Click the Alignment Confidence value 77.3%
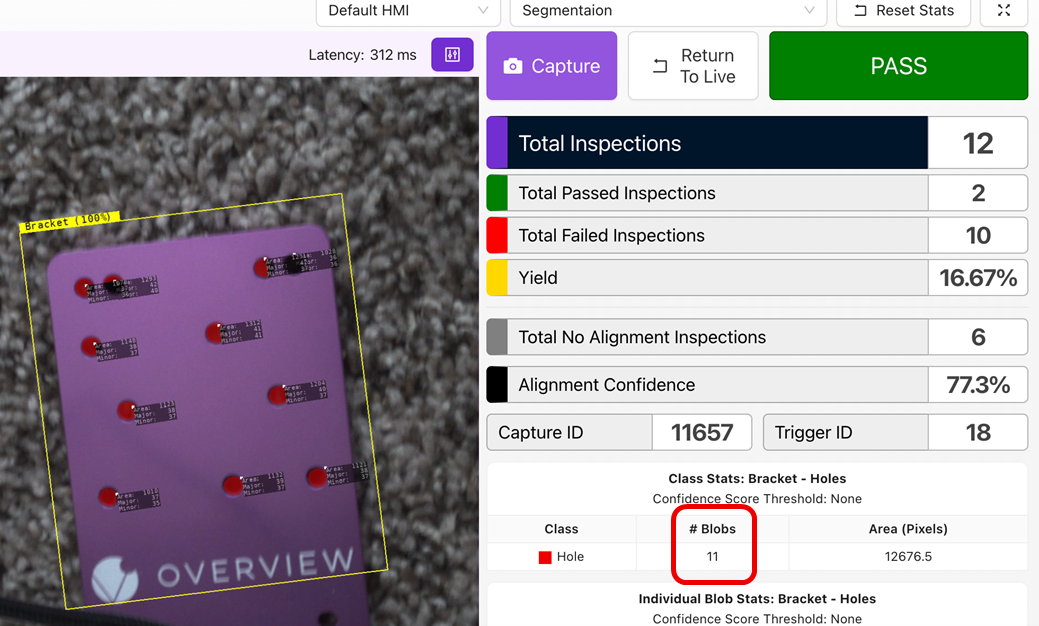1039x626 pixels. (978, 385)
